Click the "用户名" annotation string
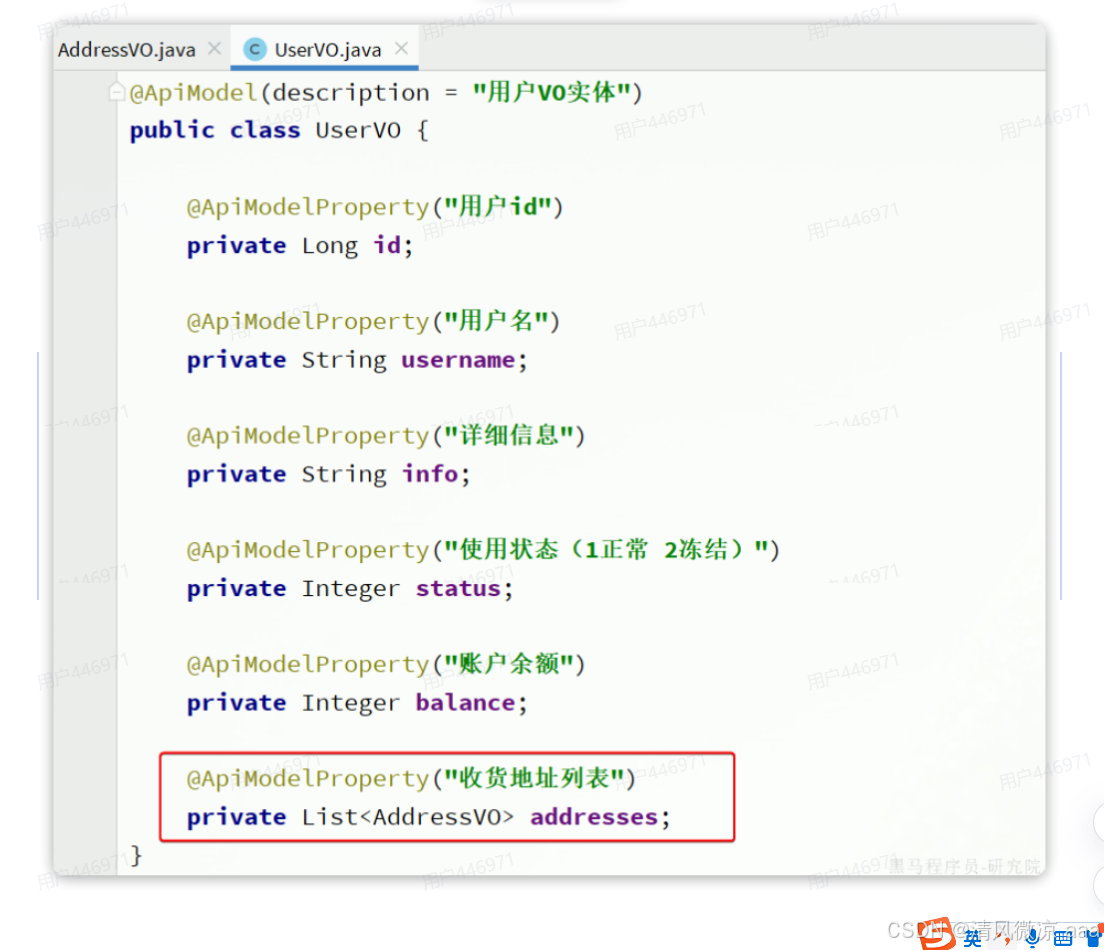The width and height of the screenshot is (1104, 950). pyautogui.click(x=496, y=320)
